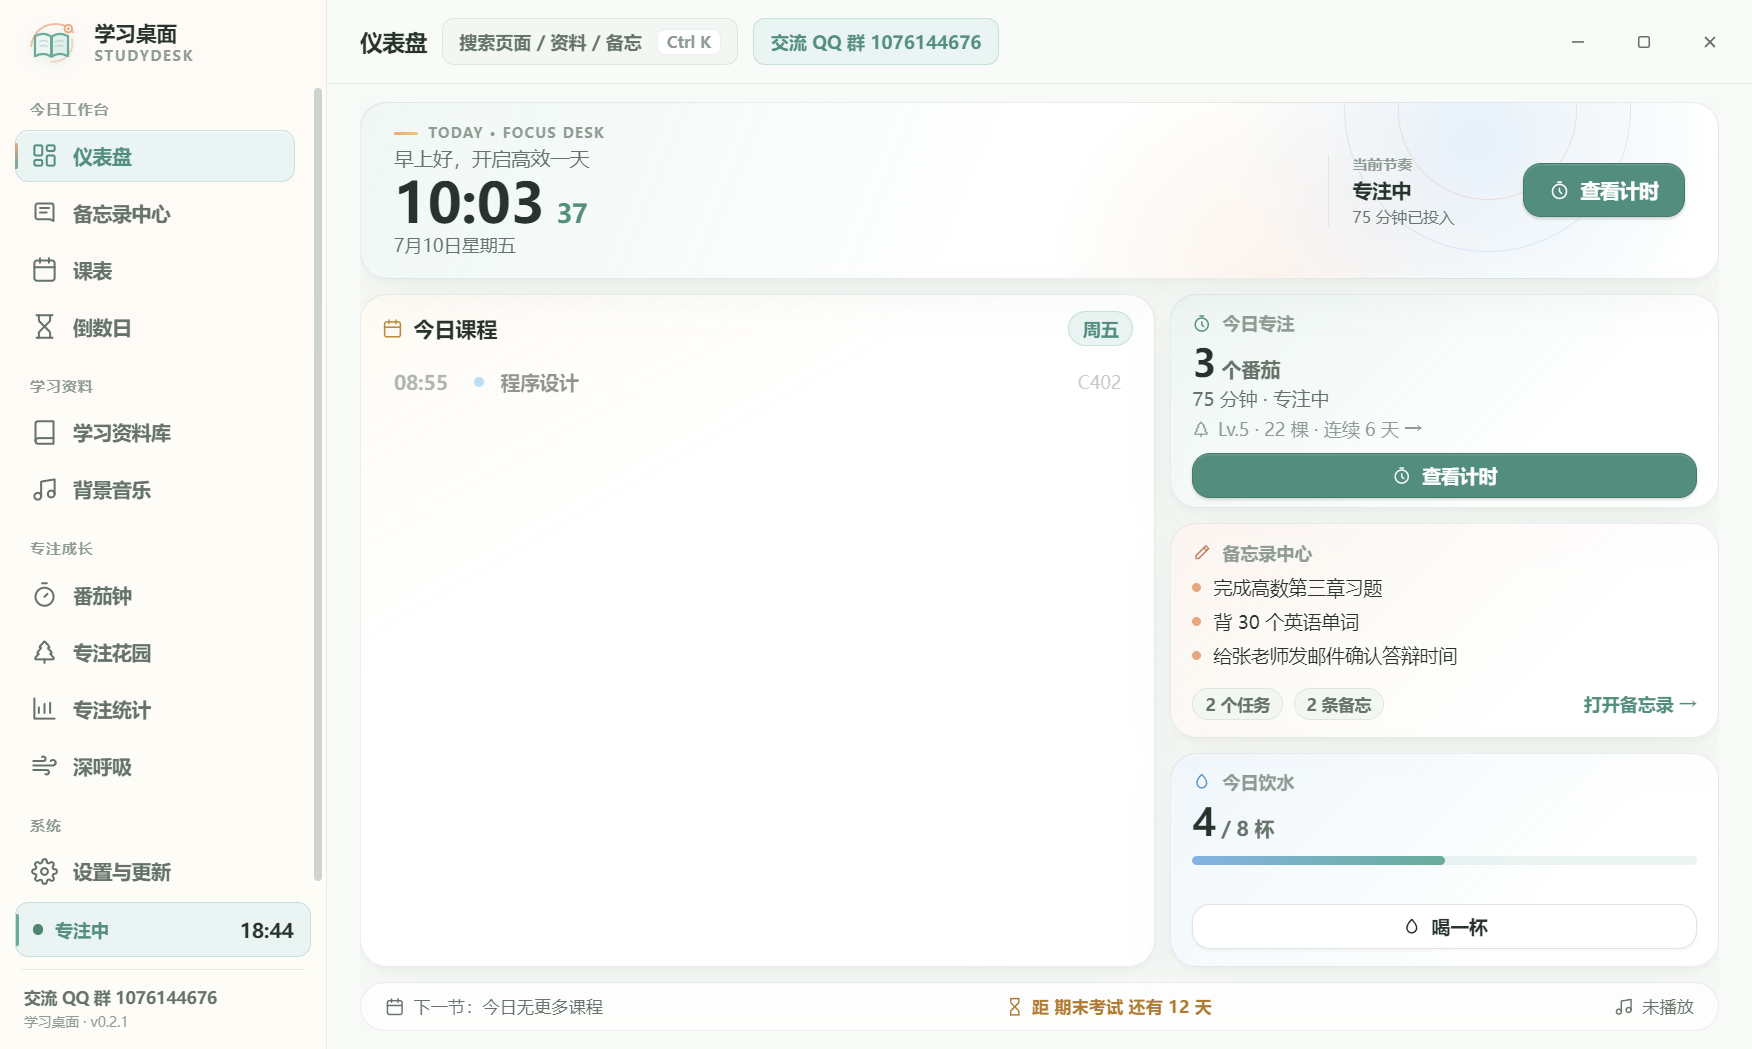Viewport: 1752px width, 1049px height.
Task: Click the 深呼吸 wind icon
Action: coord(44,766)
